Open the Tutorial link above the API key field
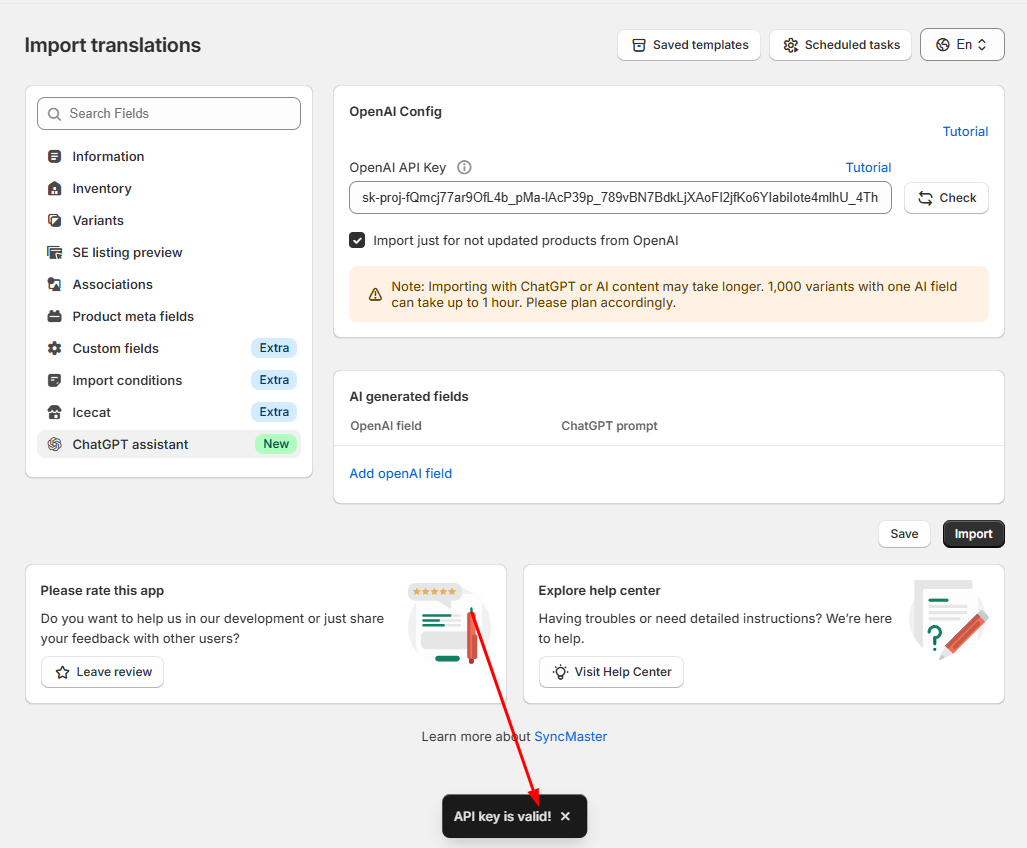The image size is (1027, 848). tap(868, 168)
